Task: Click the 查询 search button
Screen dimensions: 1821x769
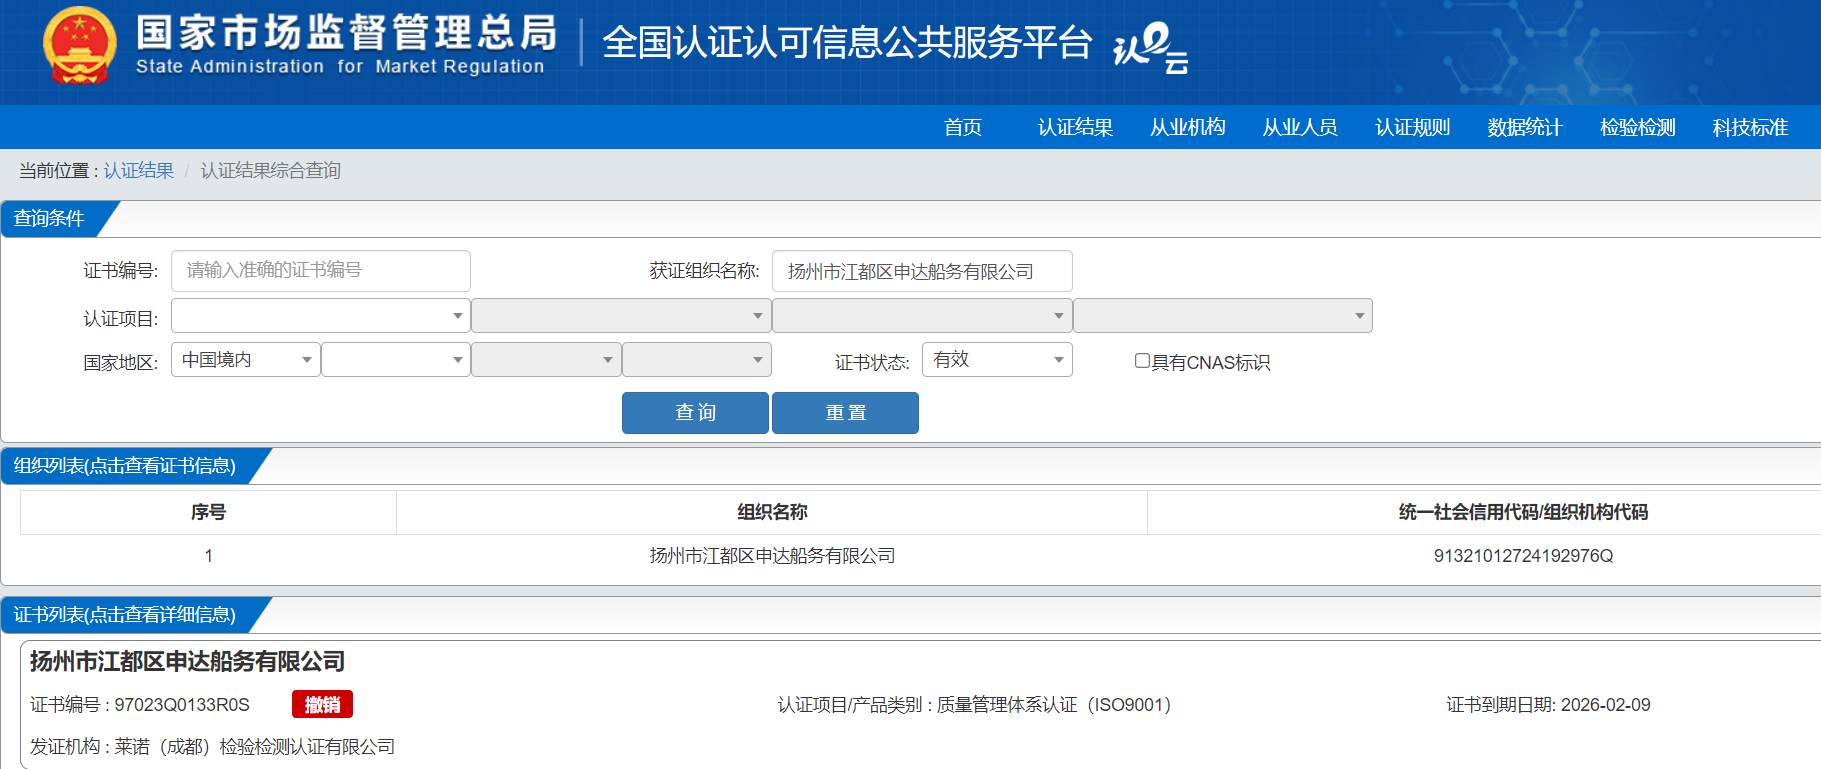Action: click(x=695, y=413)
